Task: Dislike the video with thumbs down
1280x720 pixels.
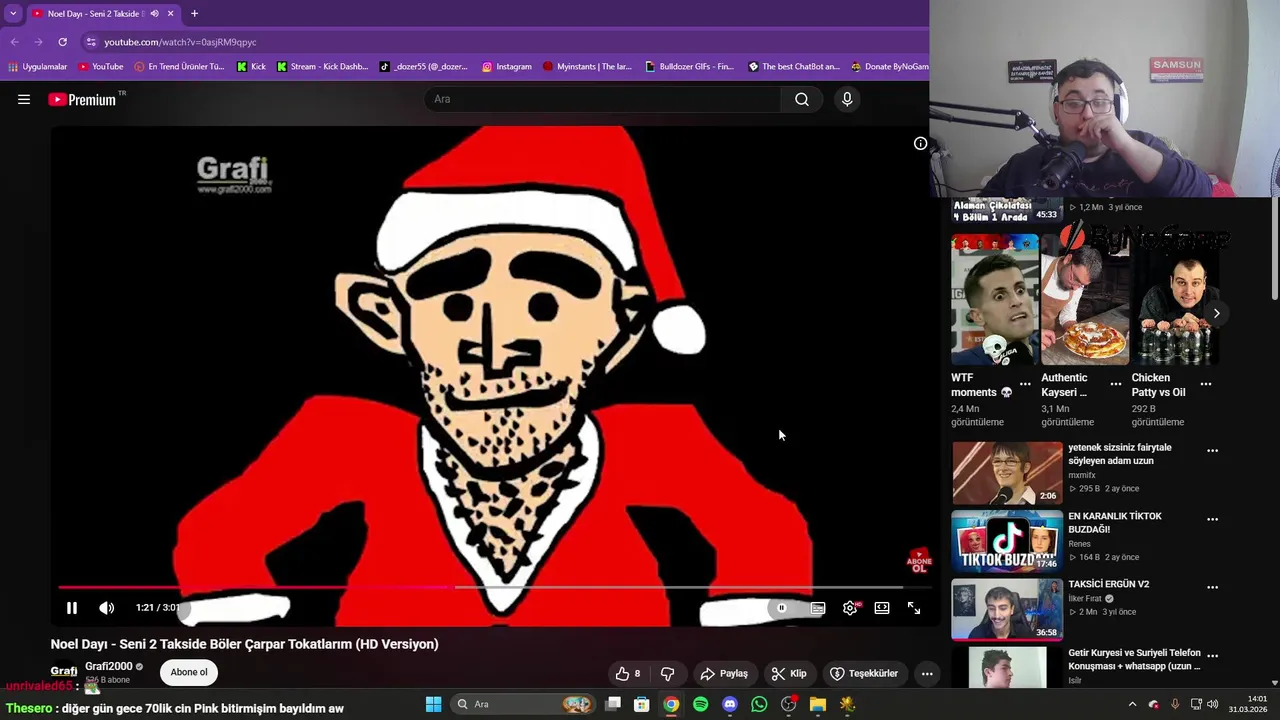Action: (667, 673)
